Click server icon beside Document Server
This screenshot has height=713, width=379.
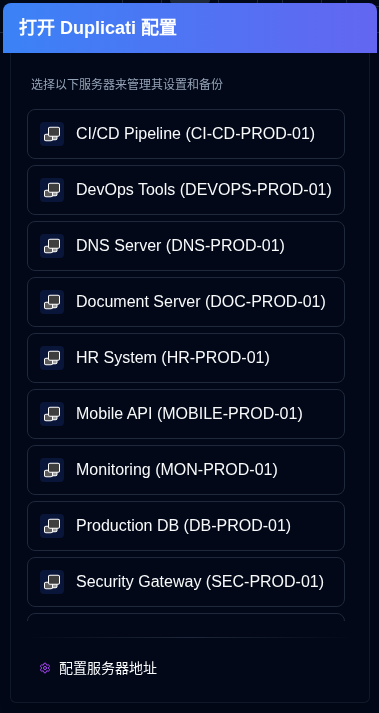pos(52,301)
